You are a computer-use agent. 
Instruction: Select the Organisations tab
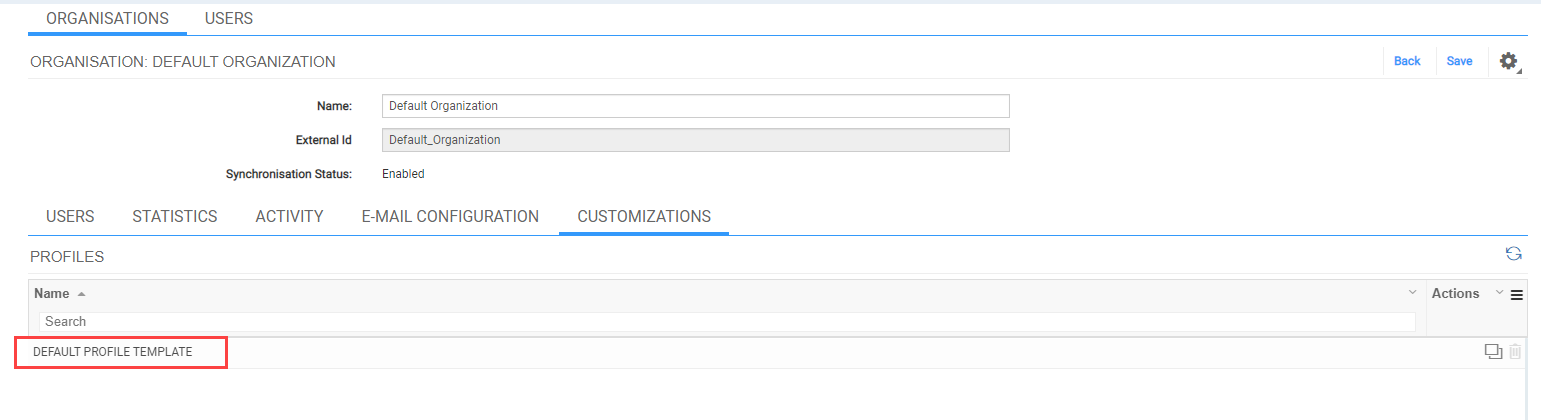[x=108, y=18]
